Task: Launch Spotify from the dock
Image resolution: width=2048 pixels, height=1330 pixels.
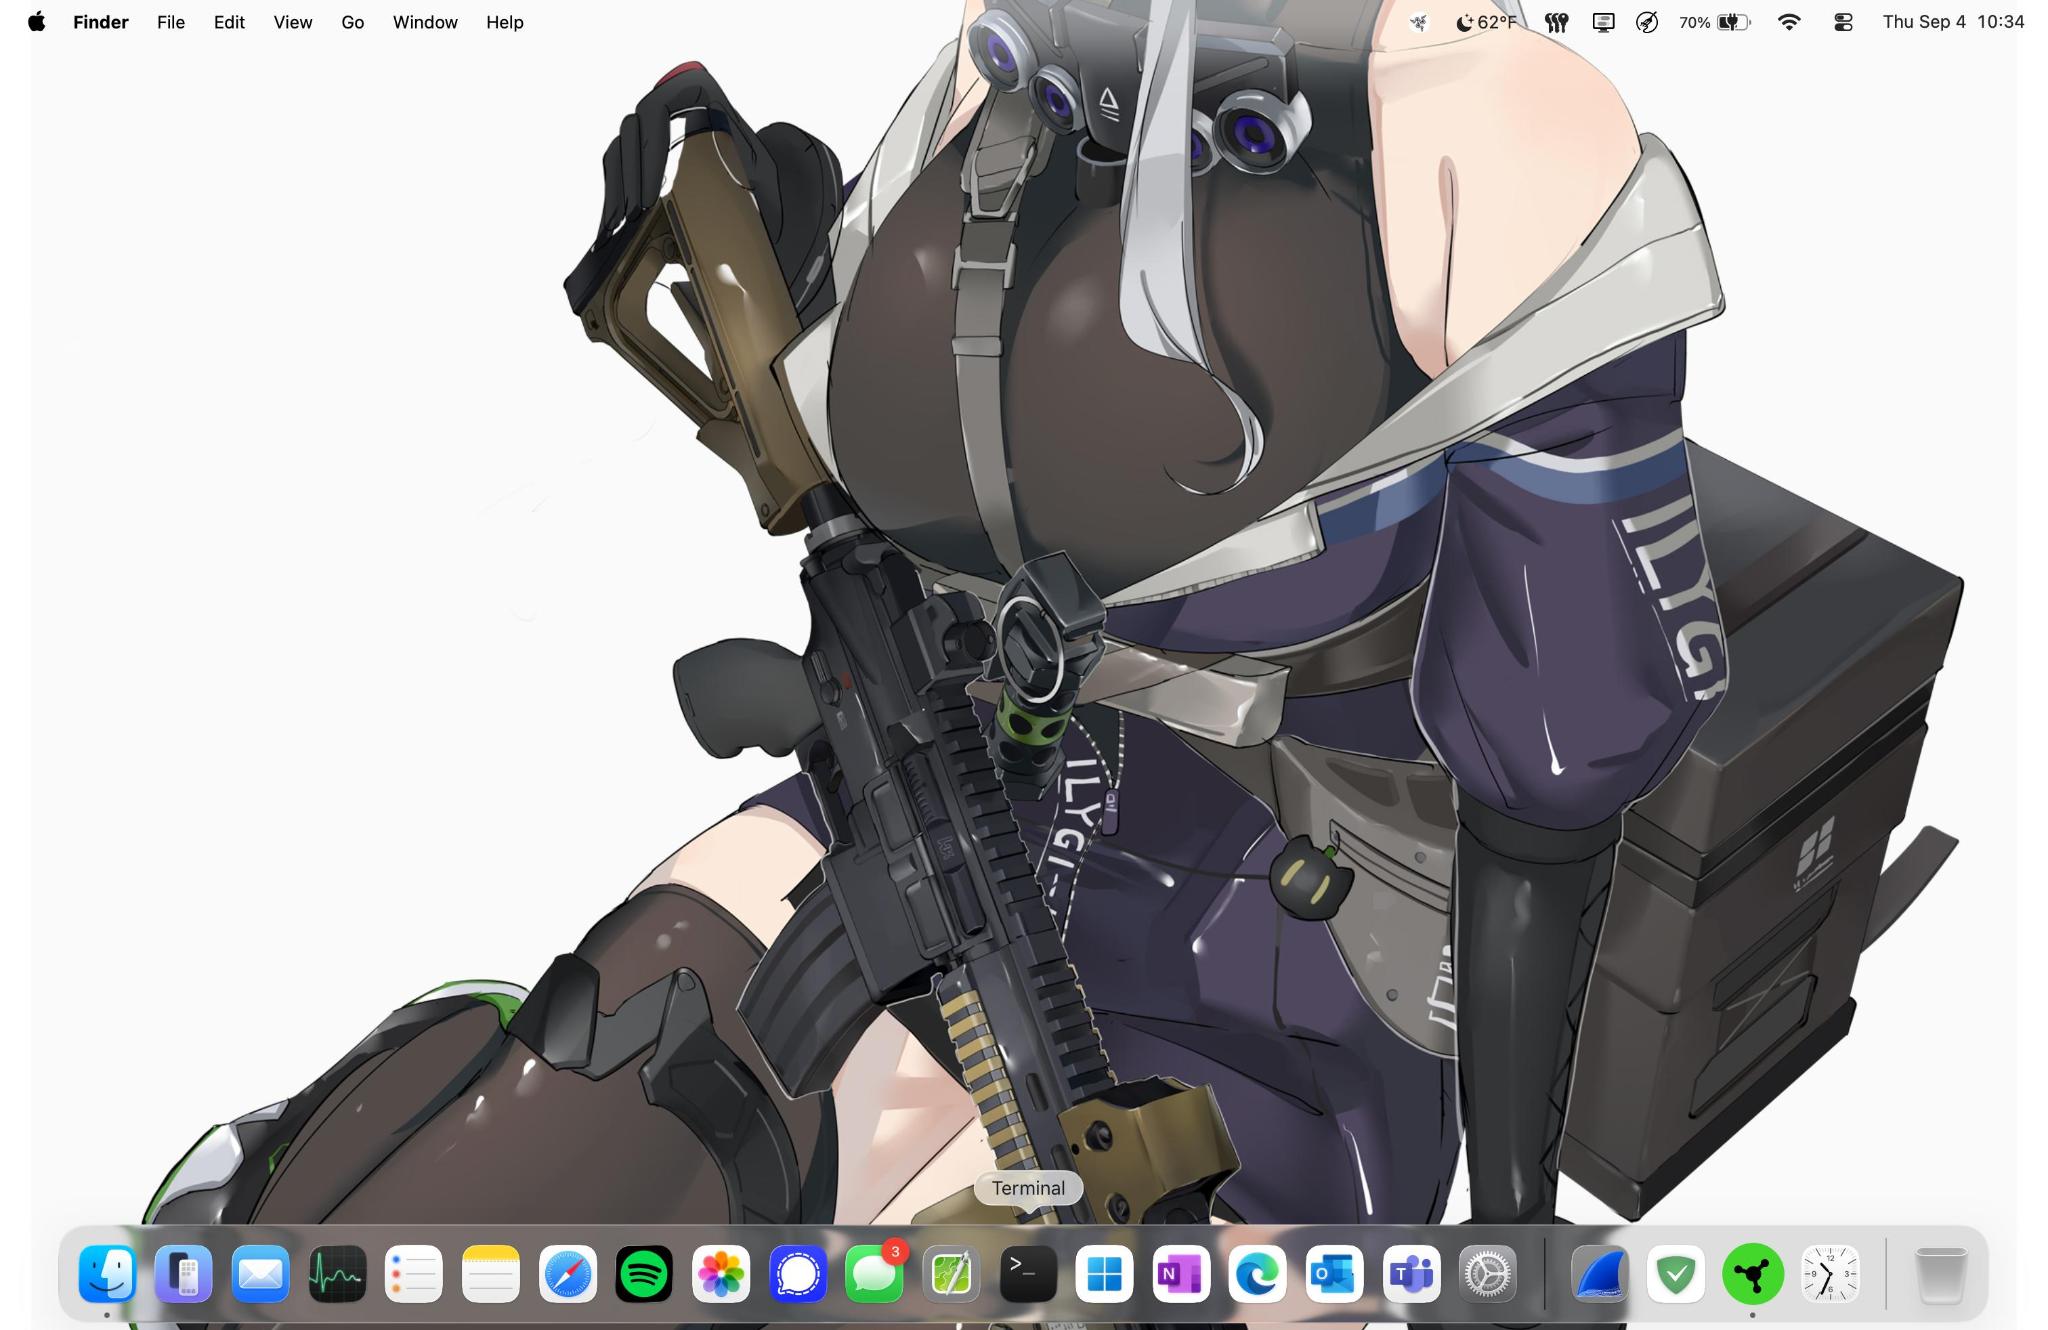Action: click(x=644, y=1274)
